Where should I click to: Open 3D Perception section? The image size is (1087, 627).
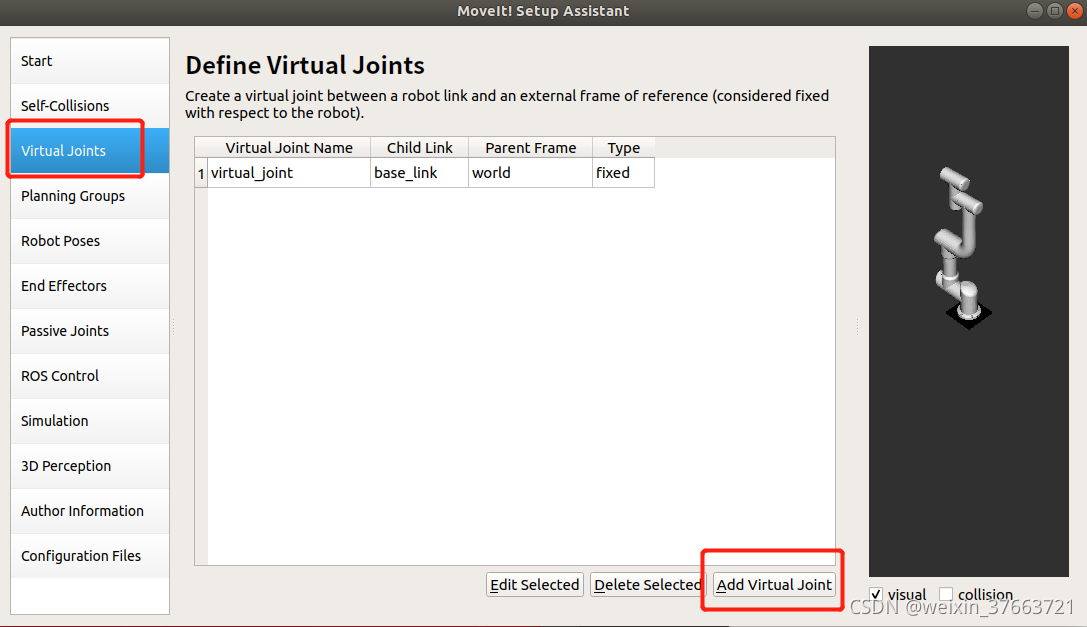(x=90, y=466)
